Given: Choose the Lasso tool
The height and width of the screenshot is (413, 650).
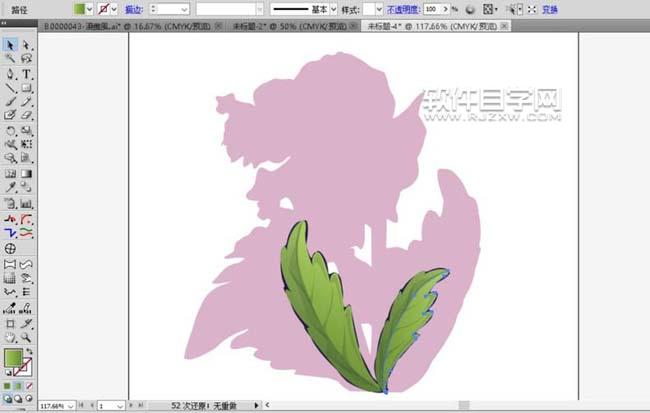Looking at the screenshot, I should point(27,58).
